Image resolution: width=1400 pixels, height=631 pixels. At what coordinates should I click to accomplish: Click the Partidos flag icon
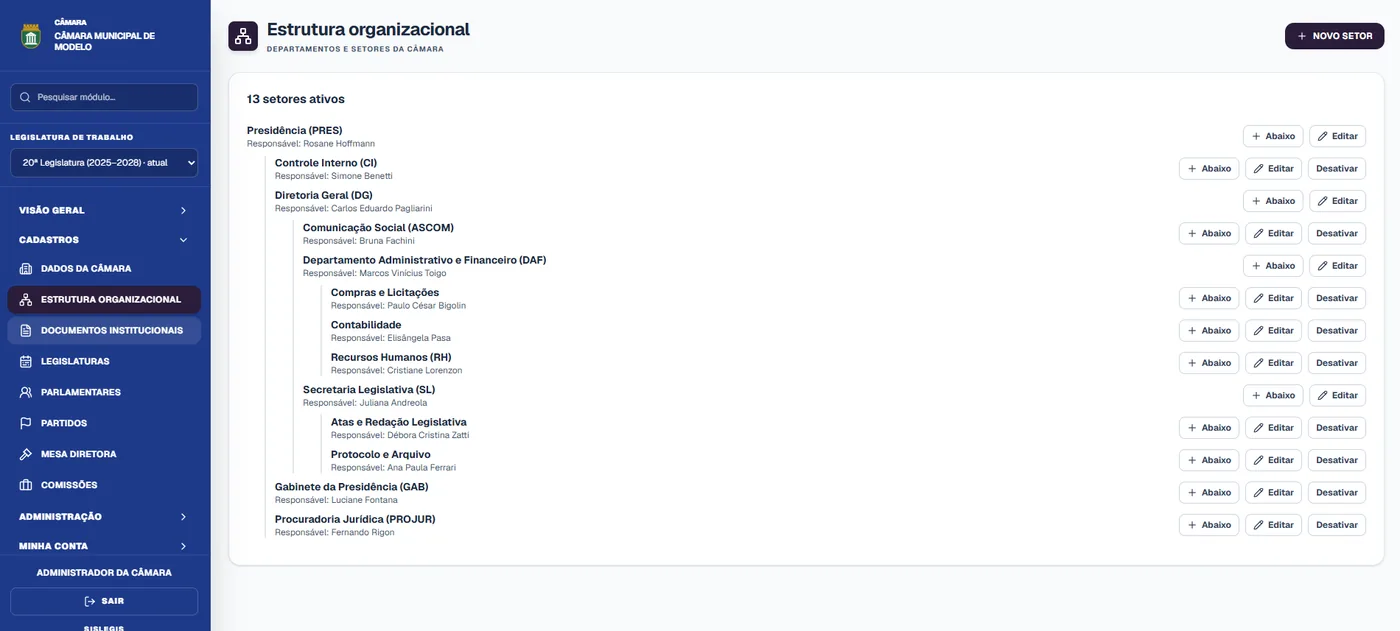tap(26, 424)
